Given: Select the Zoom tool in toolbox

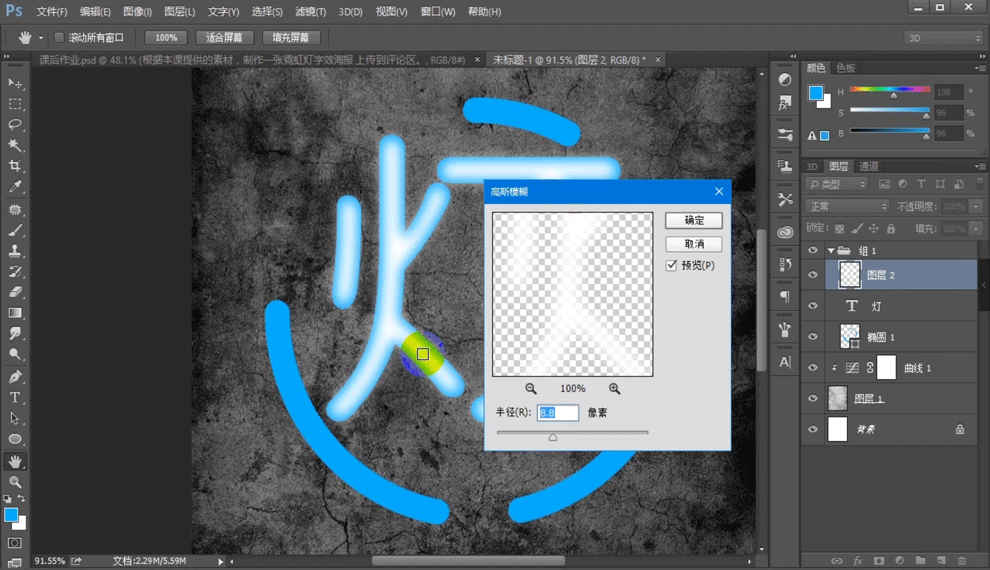Looking at the screenshot, I should (15, 482).
